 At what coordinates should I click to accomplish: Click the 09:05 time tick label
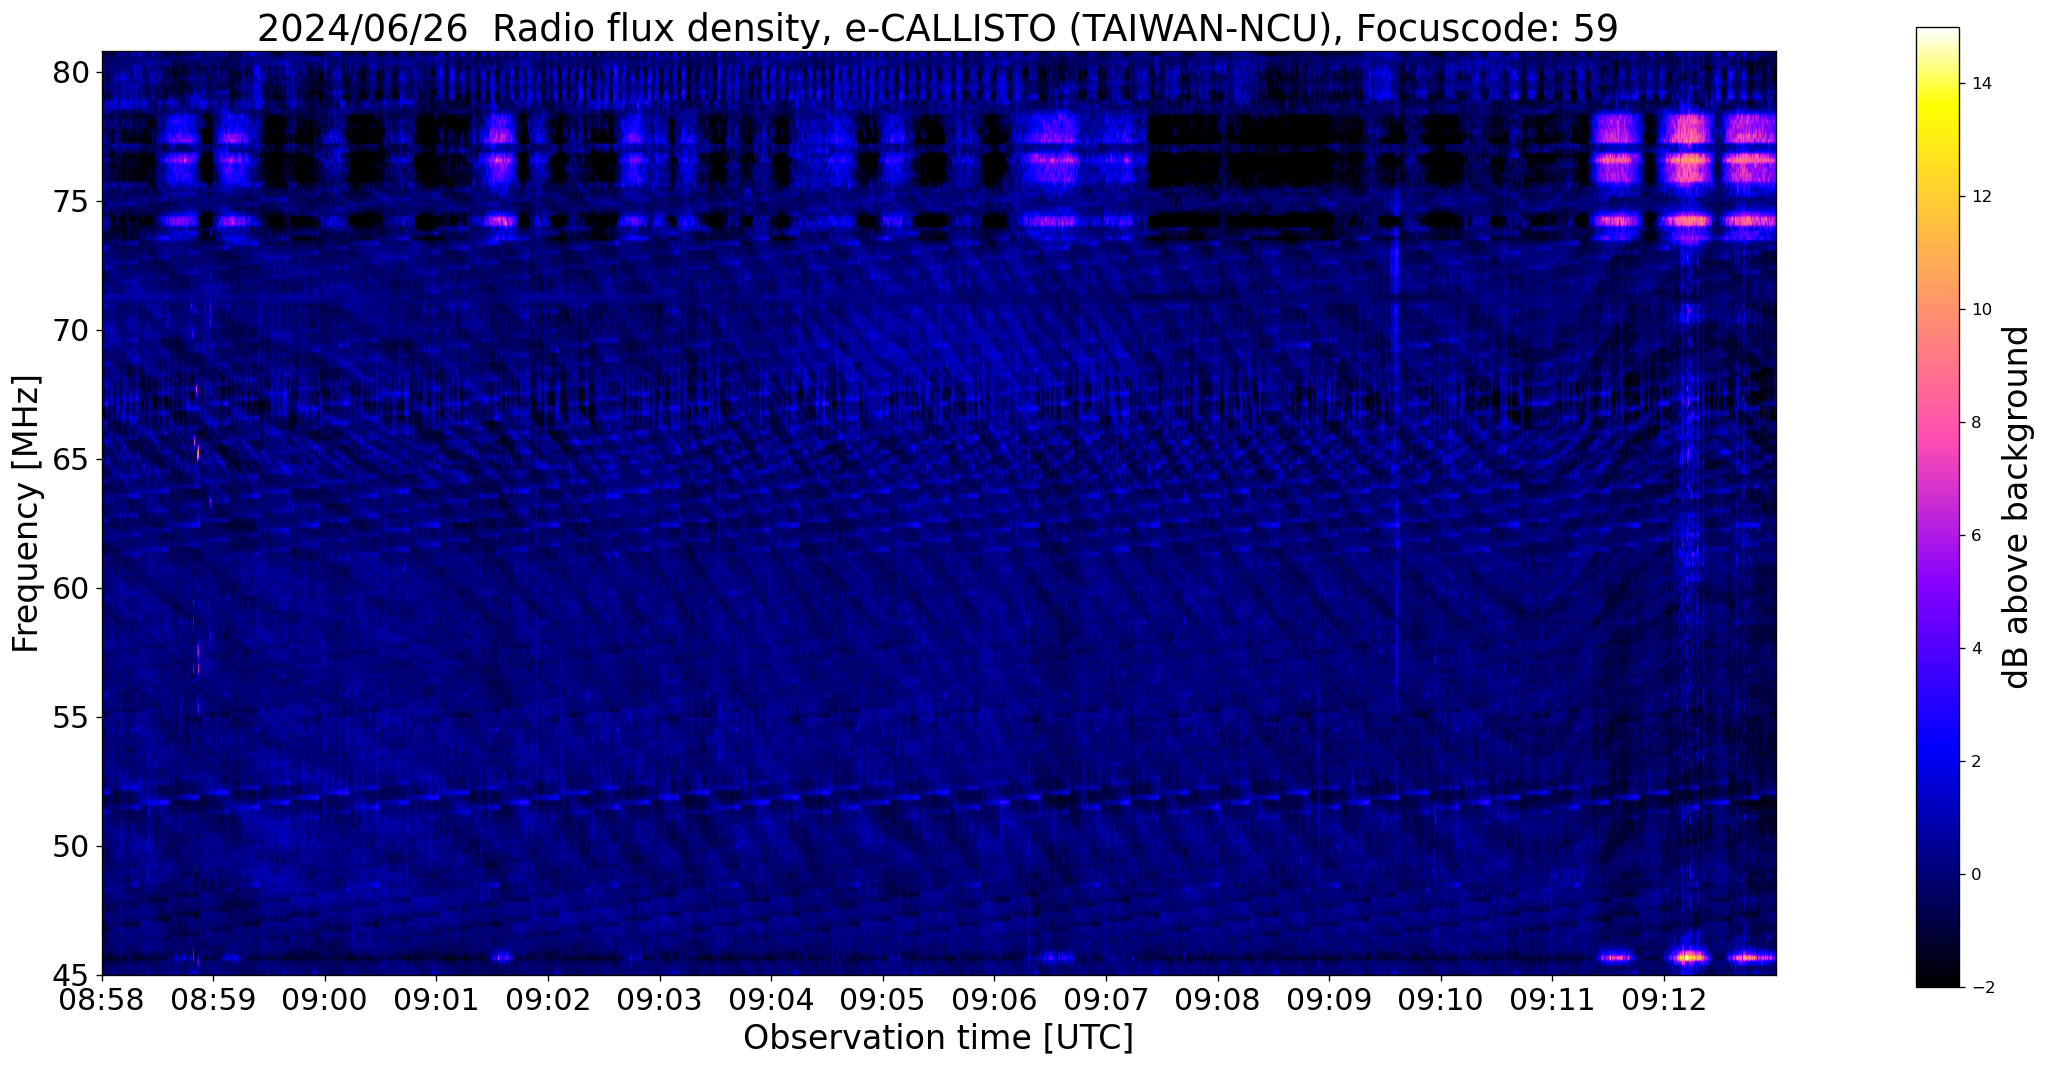pyautogui.click(x=883, y=999)
